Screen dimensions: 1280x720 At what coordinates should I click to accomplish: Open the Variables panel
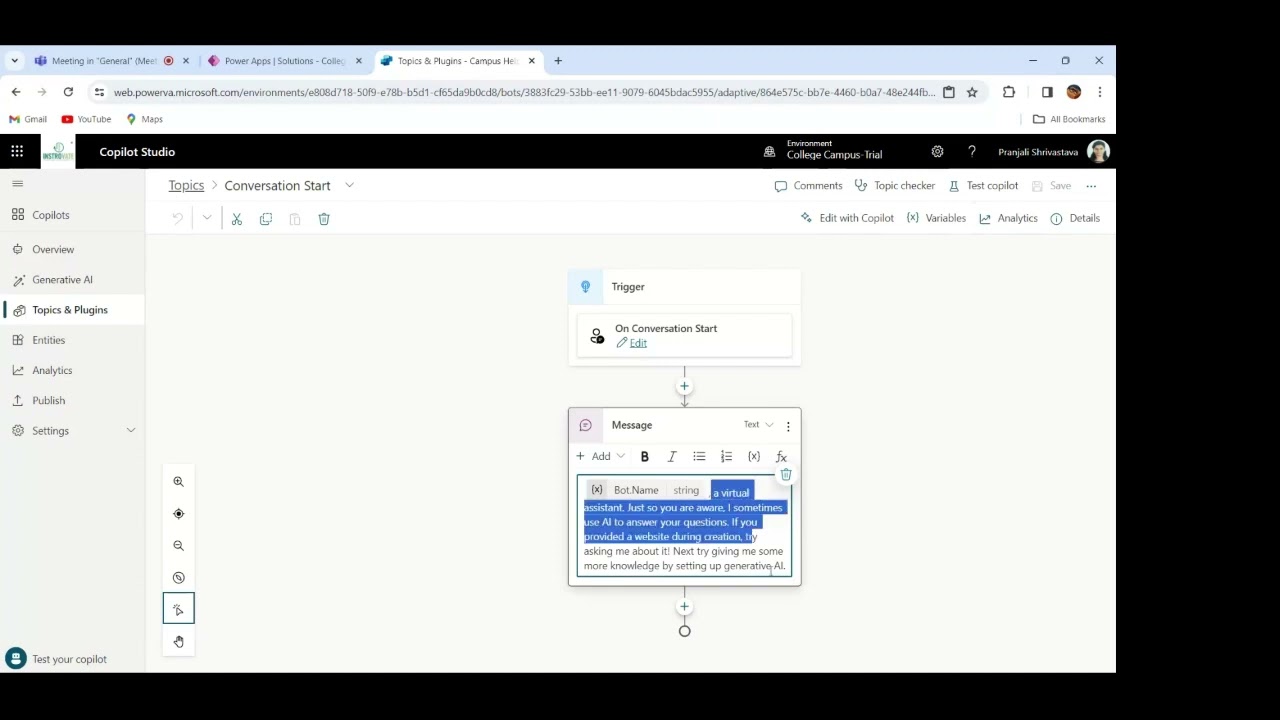[936, 218]
